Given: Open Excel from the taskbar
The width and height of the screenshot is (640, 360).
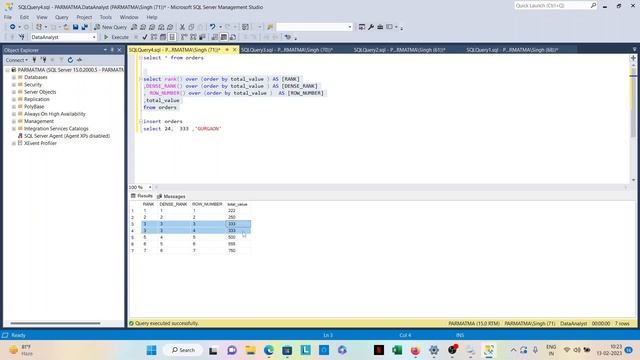Looking at the screenshot, I should coord(397,350).
